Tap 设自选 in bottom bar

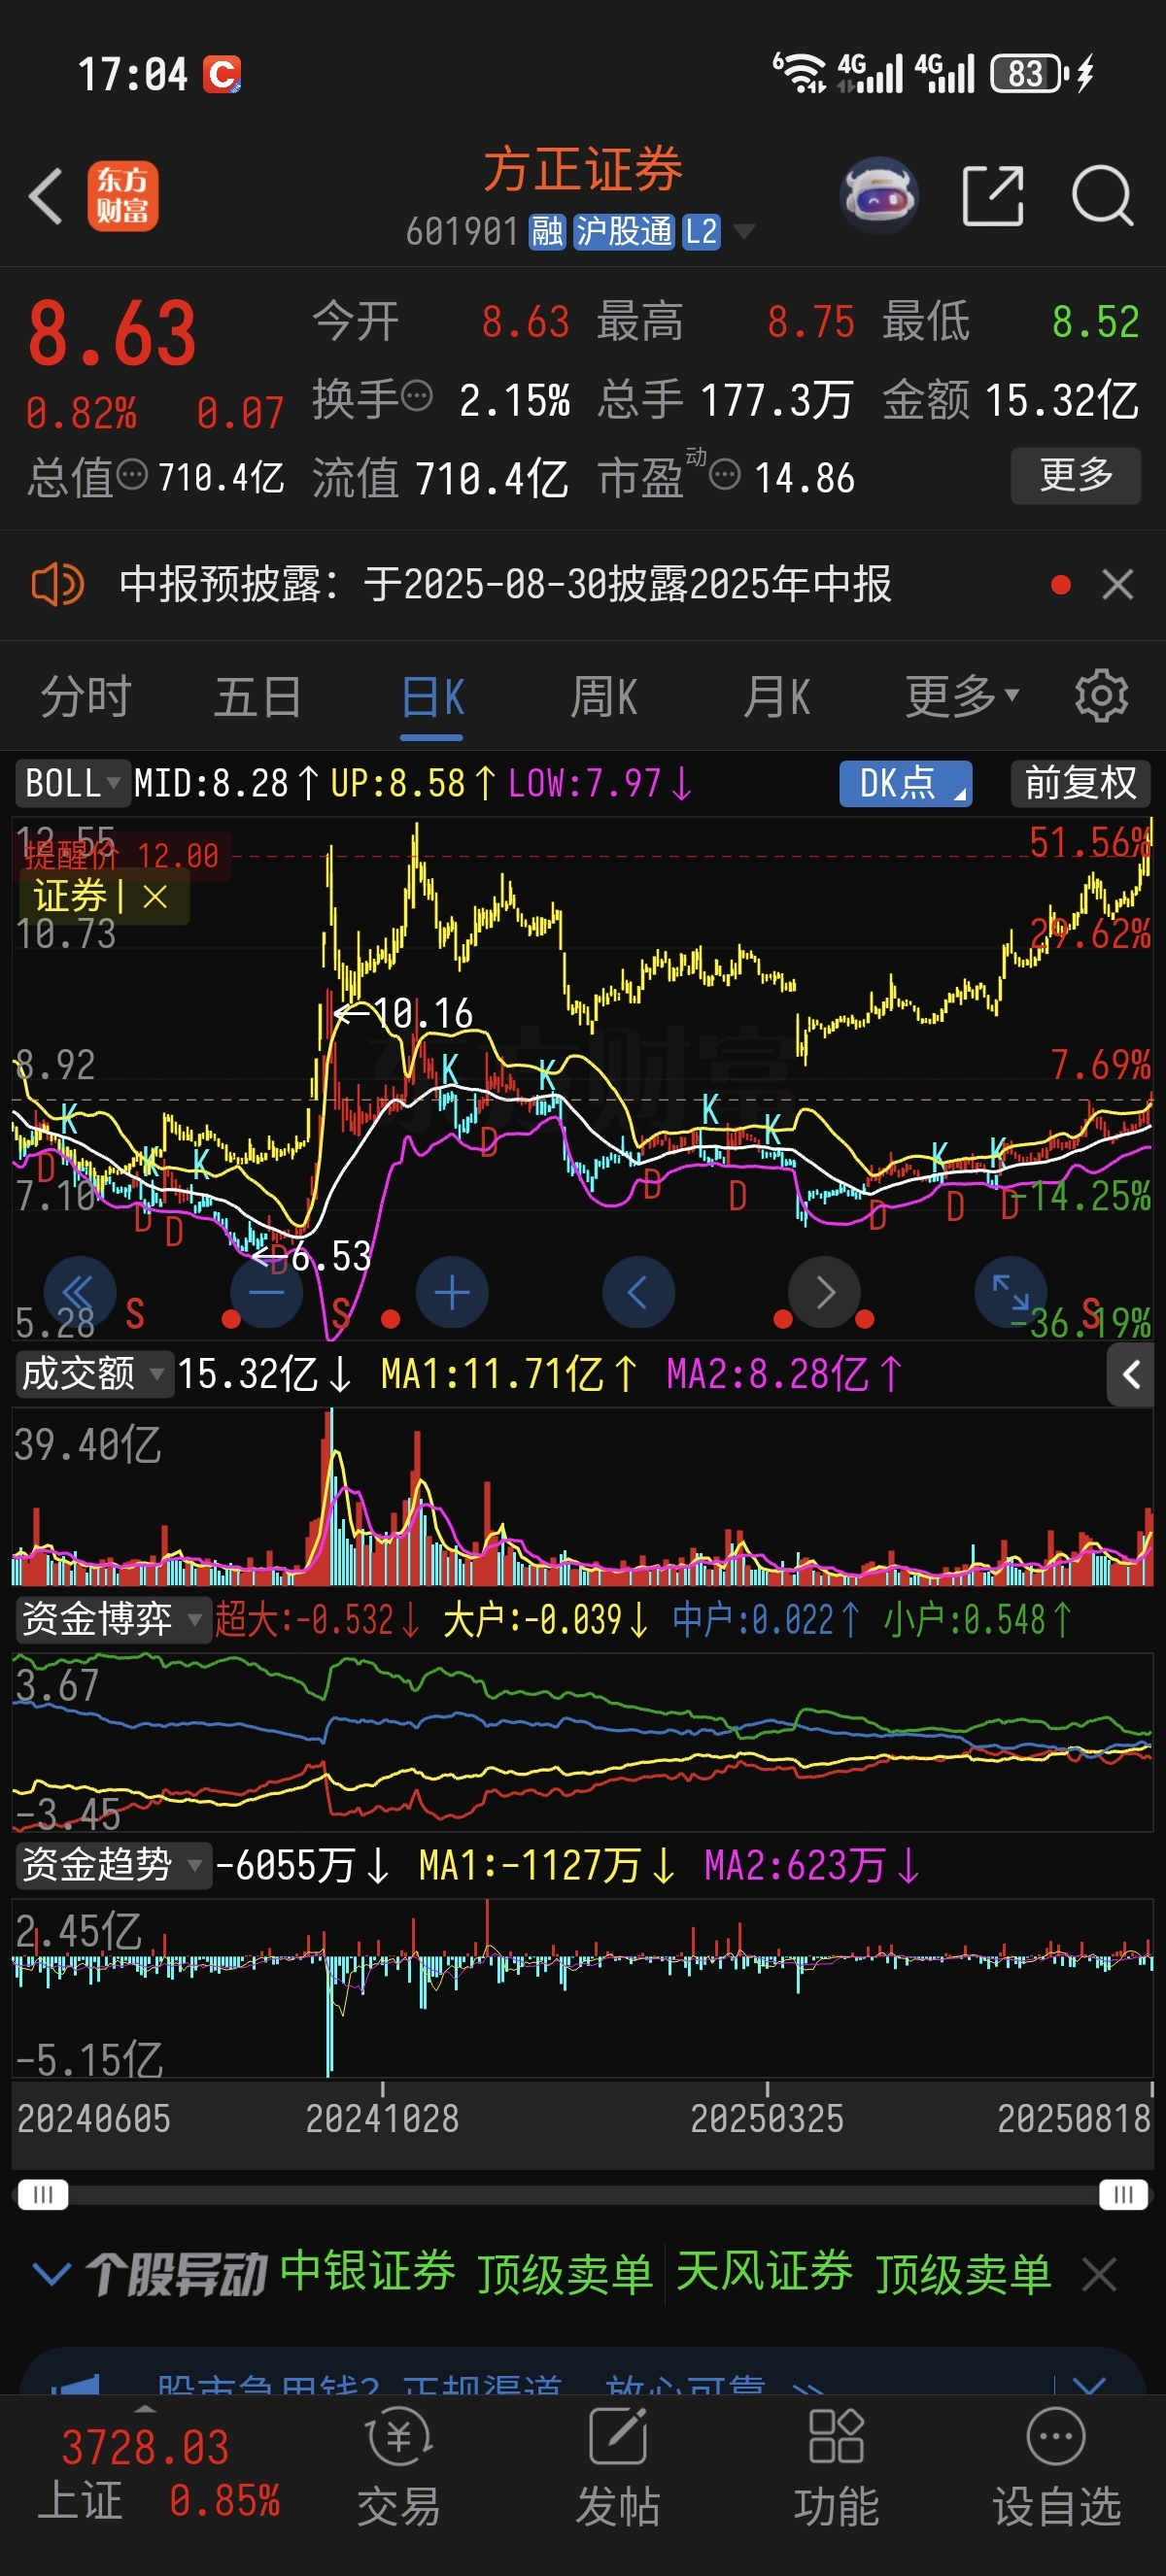click(x=1056, y=2468)
